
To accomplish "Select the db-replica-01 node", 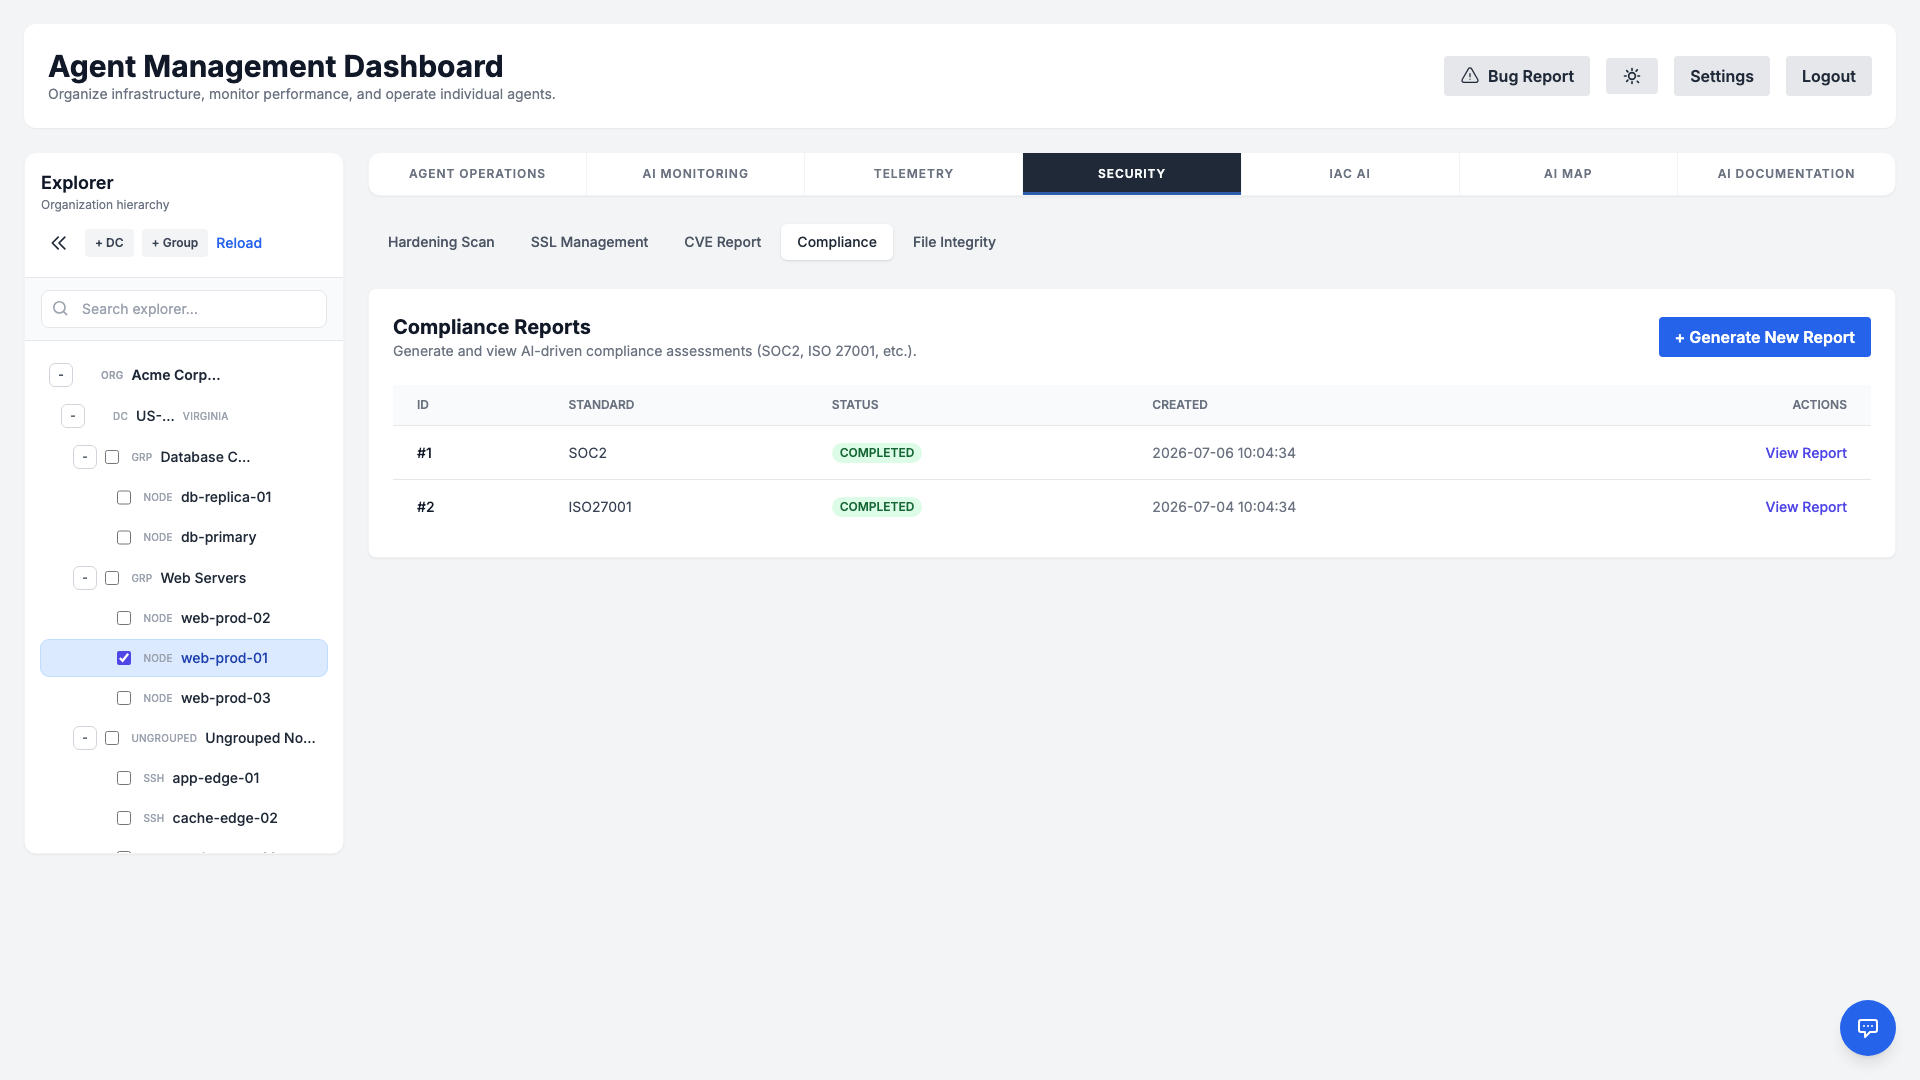I will click(226, 497).
